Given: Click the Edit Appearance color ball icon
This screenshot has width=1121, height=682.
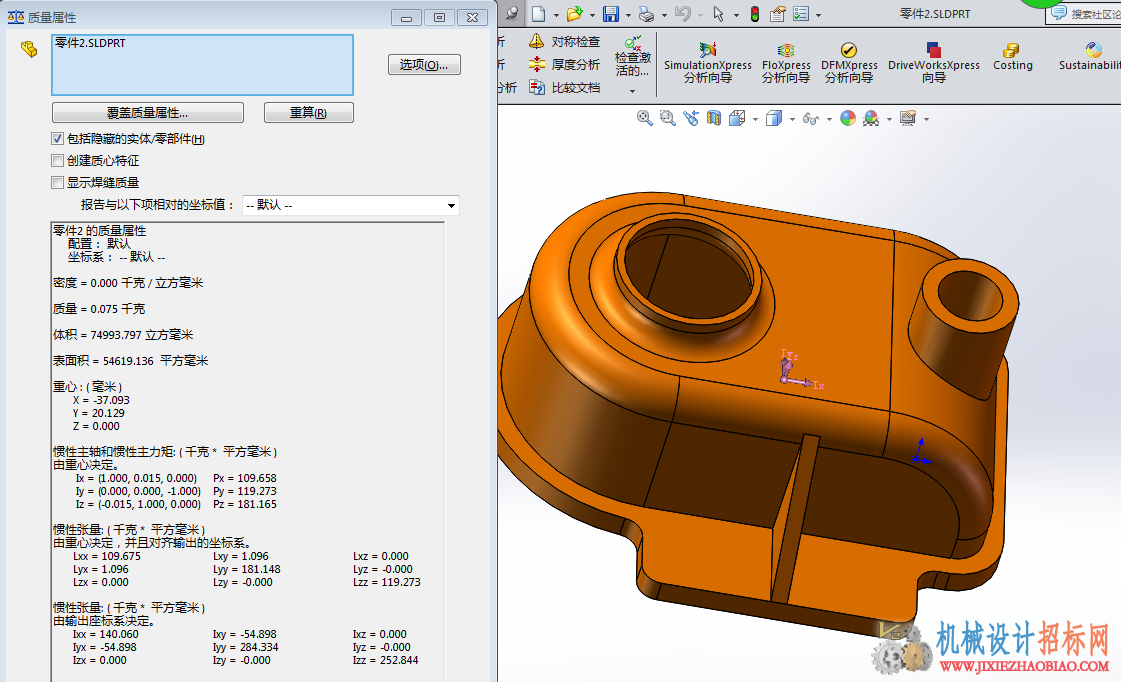Looking at the screenshot, I should click(x=848, y=118).
